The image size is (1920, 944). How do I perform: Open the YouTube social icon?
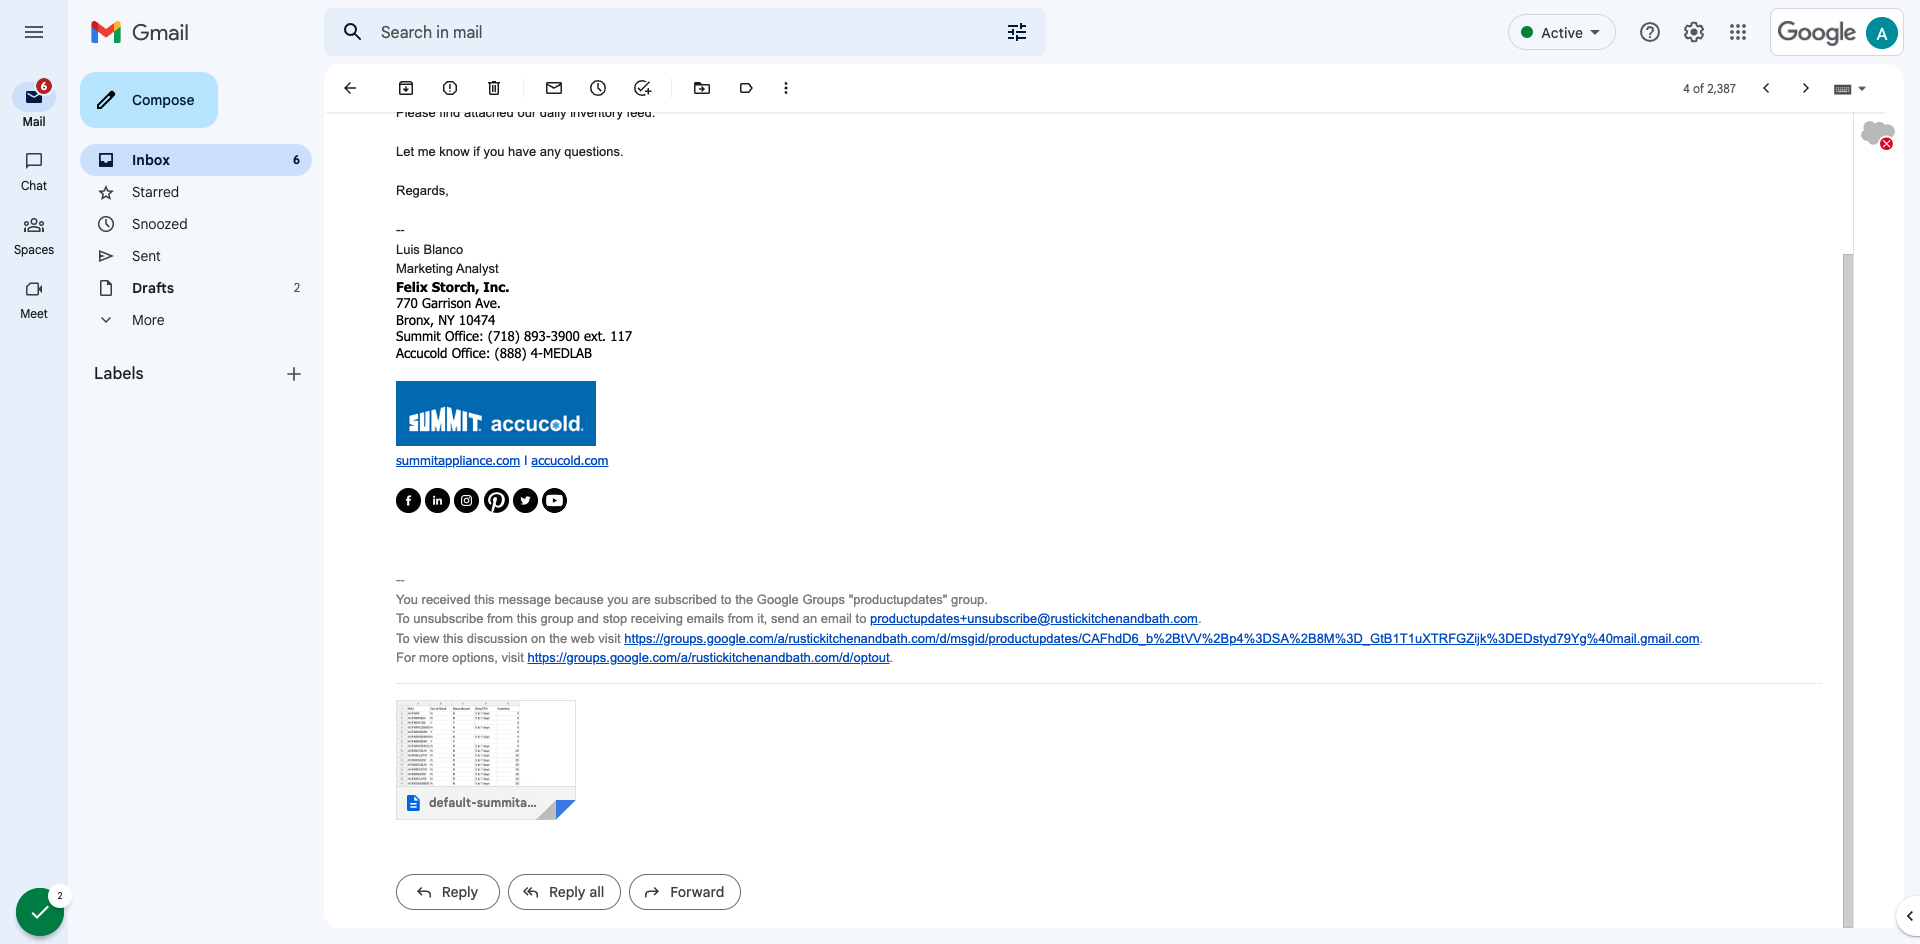(x=554, y=500)
